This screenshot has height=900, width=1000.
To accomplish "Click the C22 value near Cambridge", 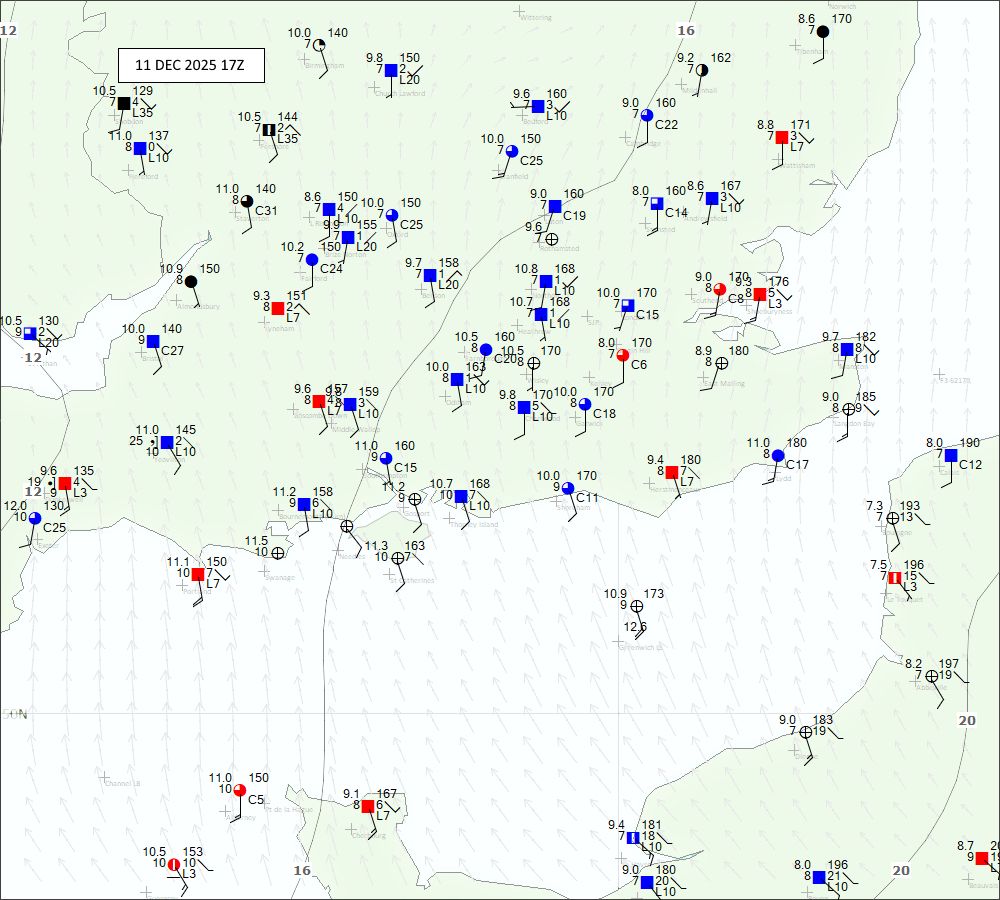I will coord(666,124).
